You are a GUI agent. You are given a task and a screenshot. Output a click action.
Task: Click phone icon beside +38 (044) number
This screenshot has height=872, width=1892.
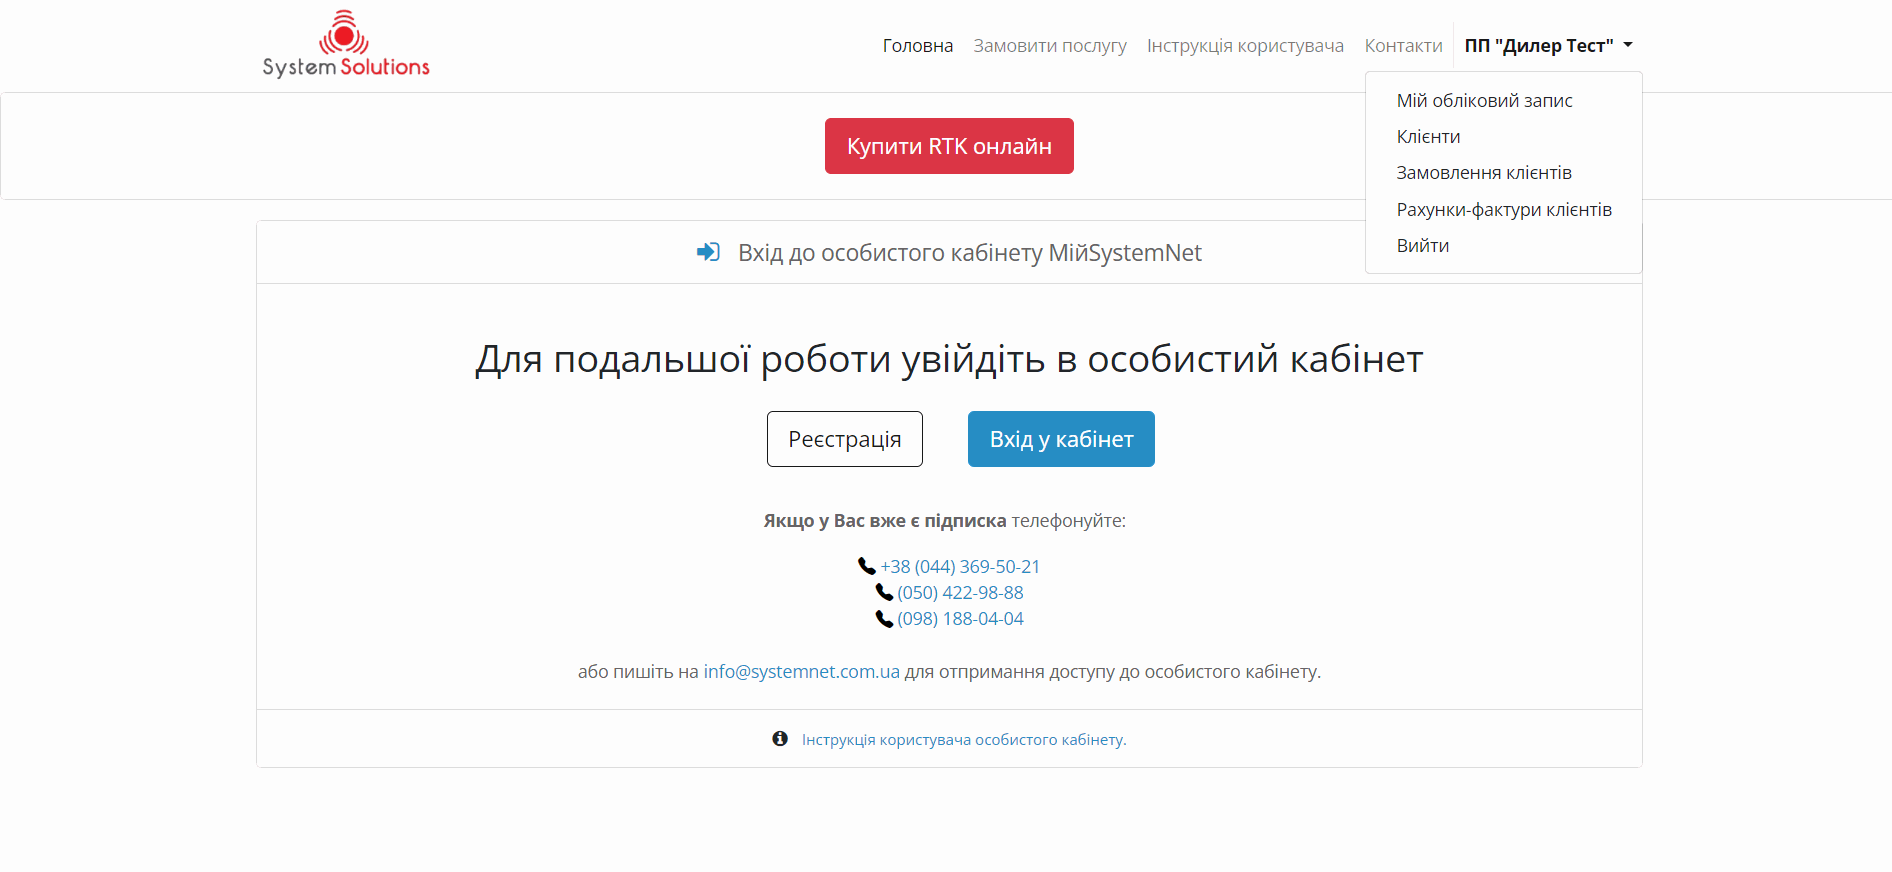click(x=867, y=567)
